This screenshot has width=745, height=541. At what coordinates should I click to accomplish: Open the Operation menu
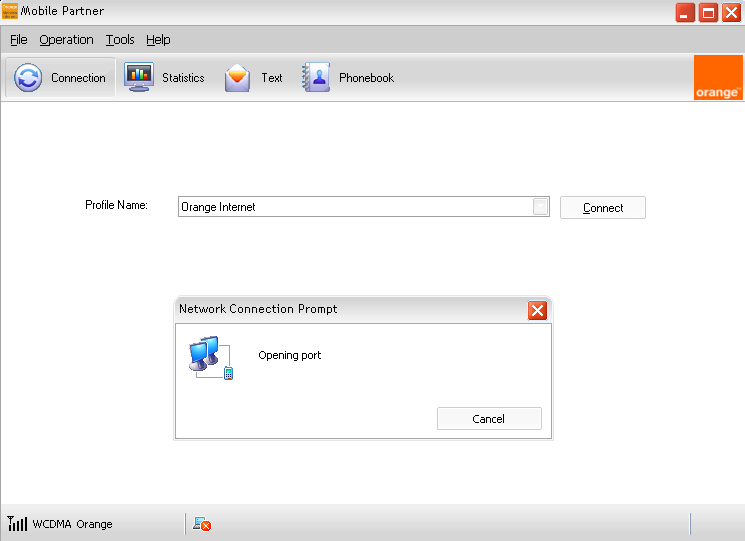click(66, 40)
